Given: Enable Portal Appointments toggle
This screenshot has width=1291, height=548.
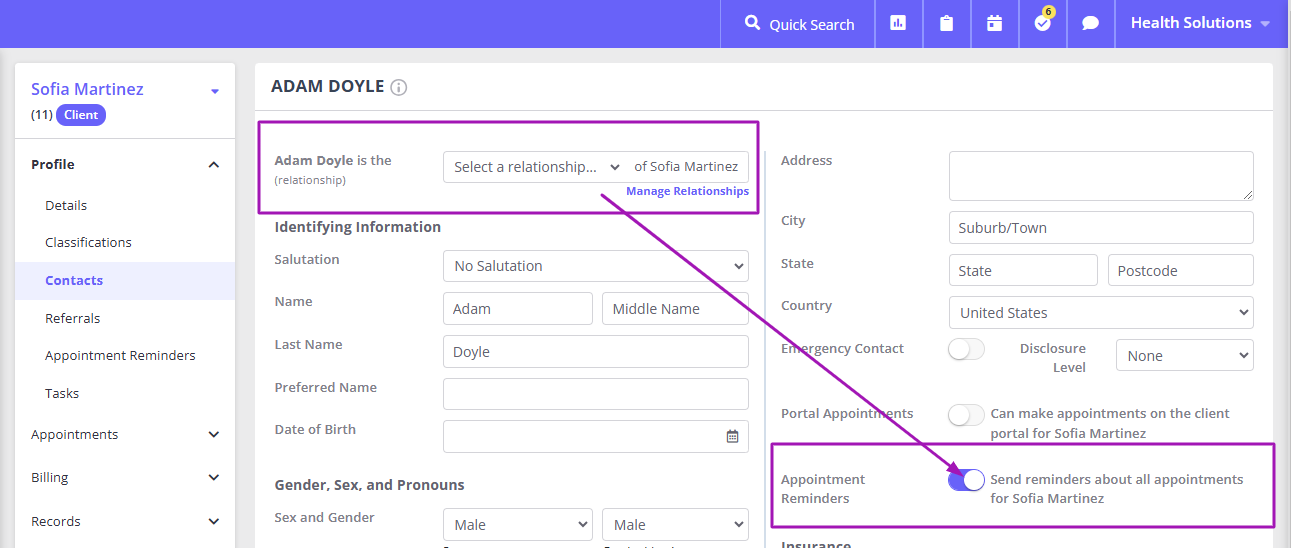Looking at the screenshot, I should (966, 414).
